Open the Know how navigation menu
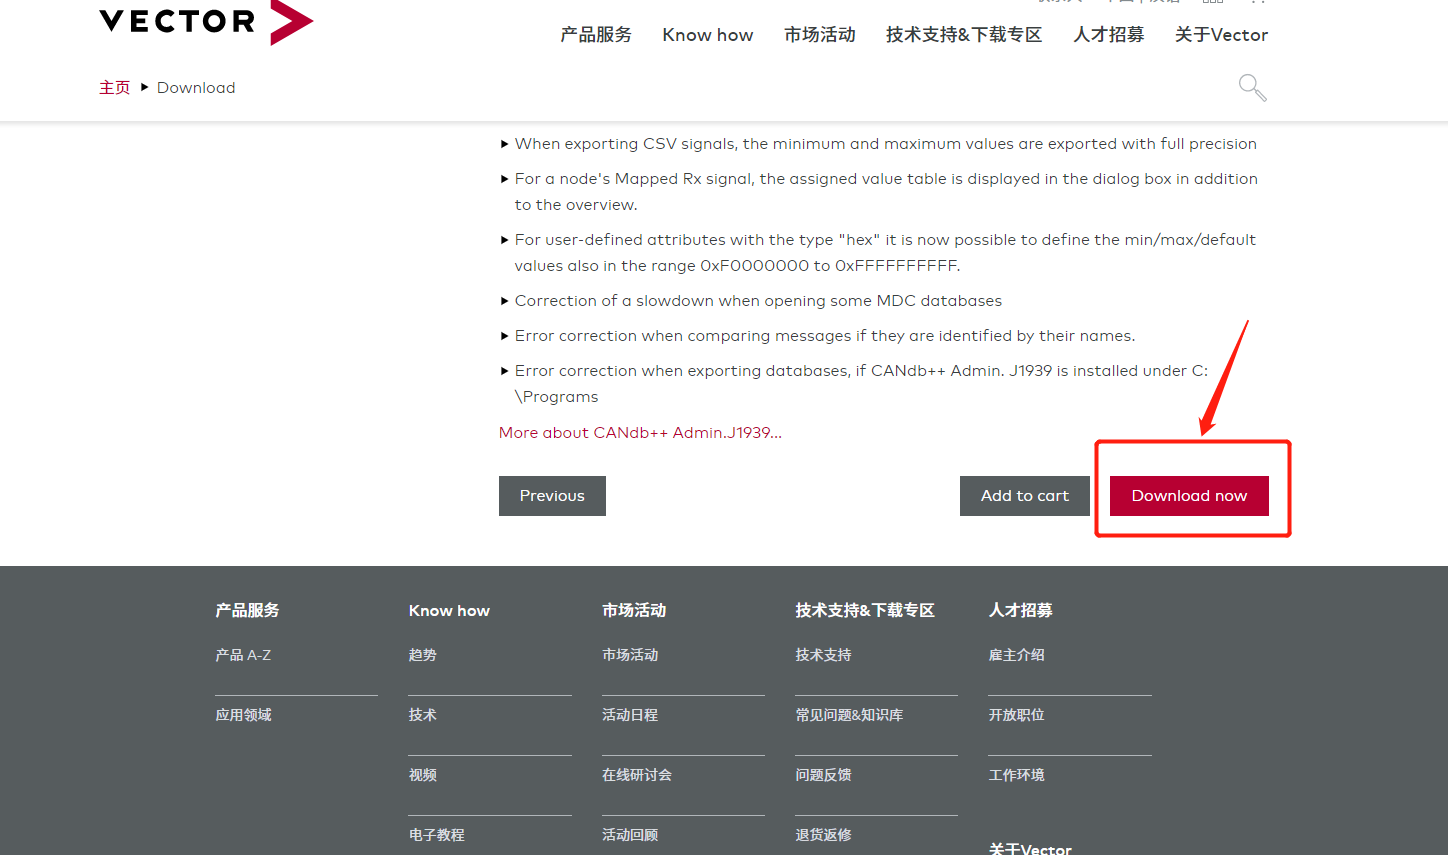This screenshot has width=1448, height=855. (707, 34)
